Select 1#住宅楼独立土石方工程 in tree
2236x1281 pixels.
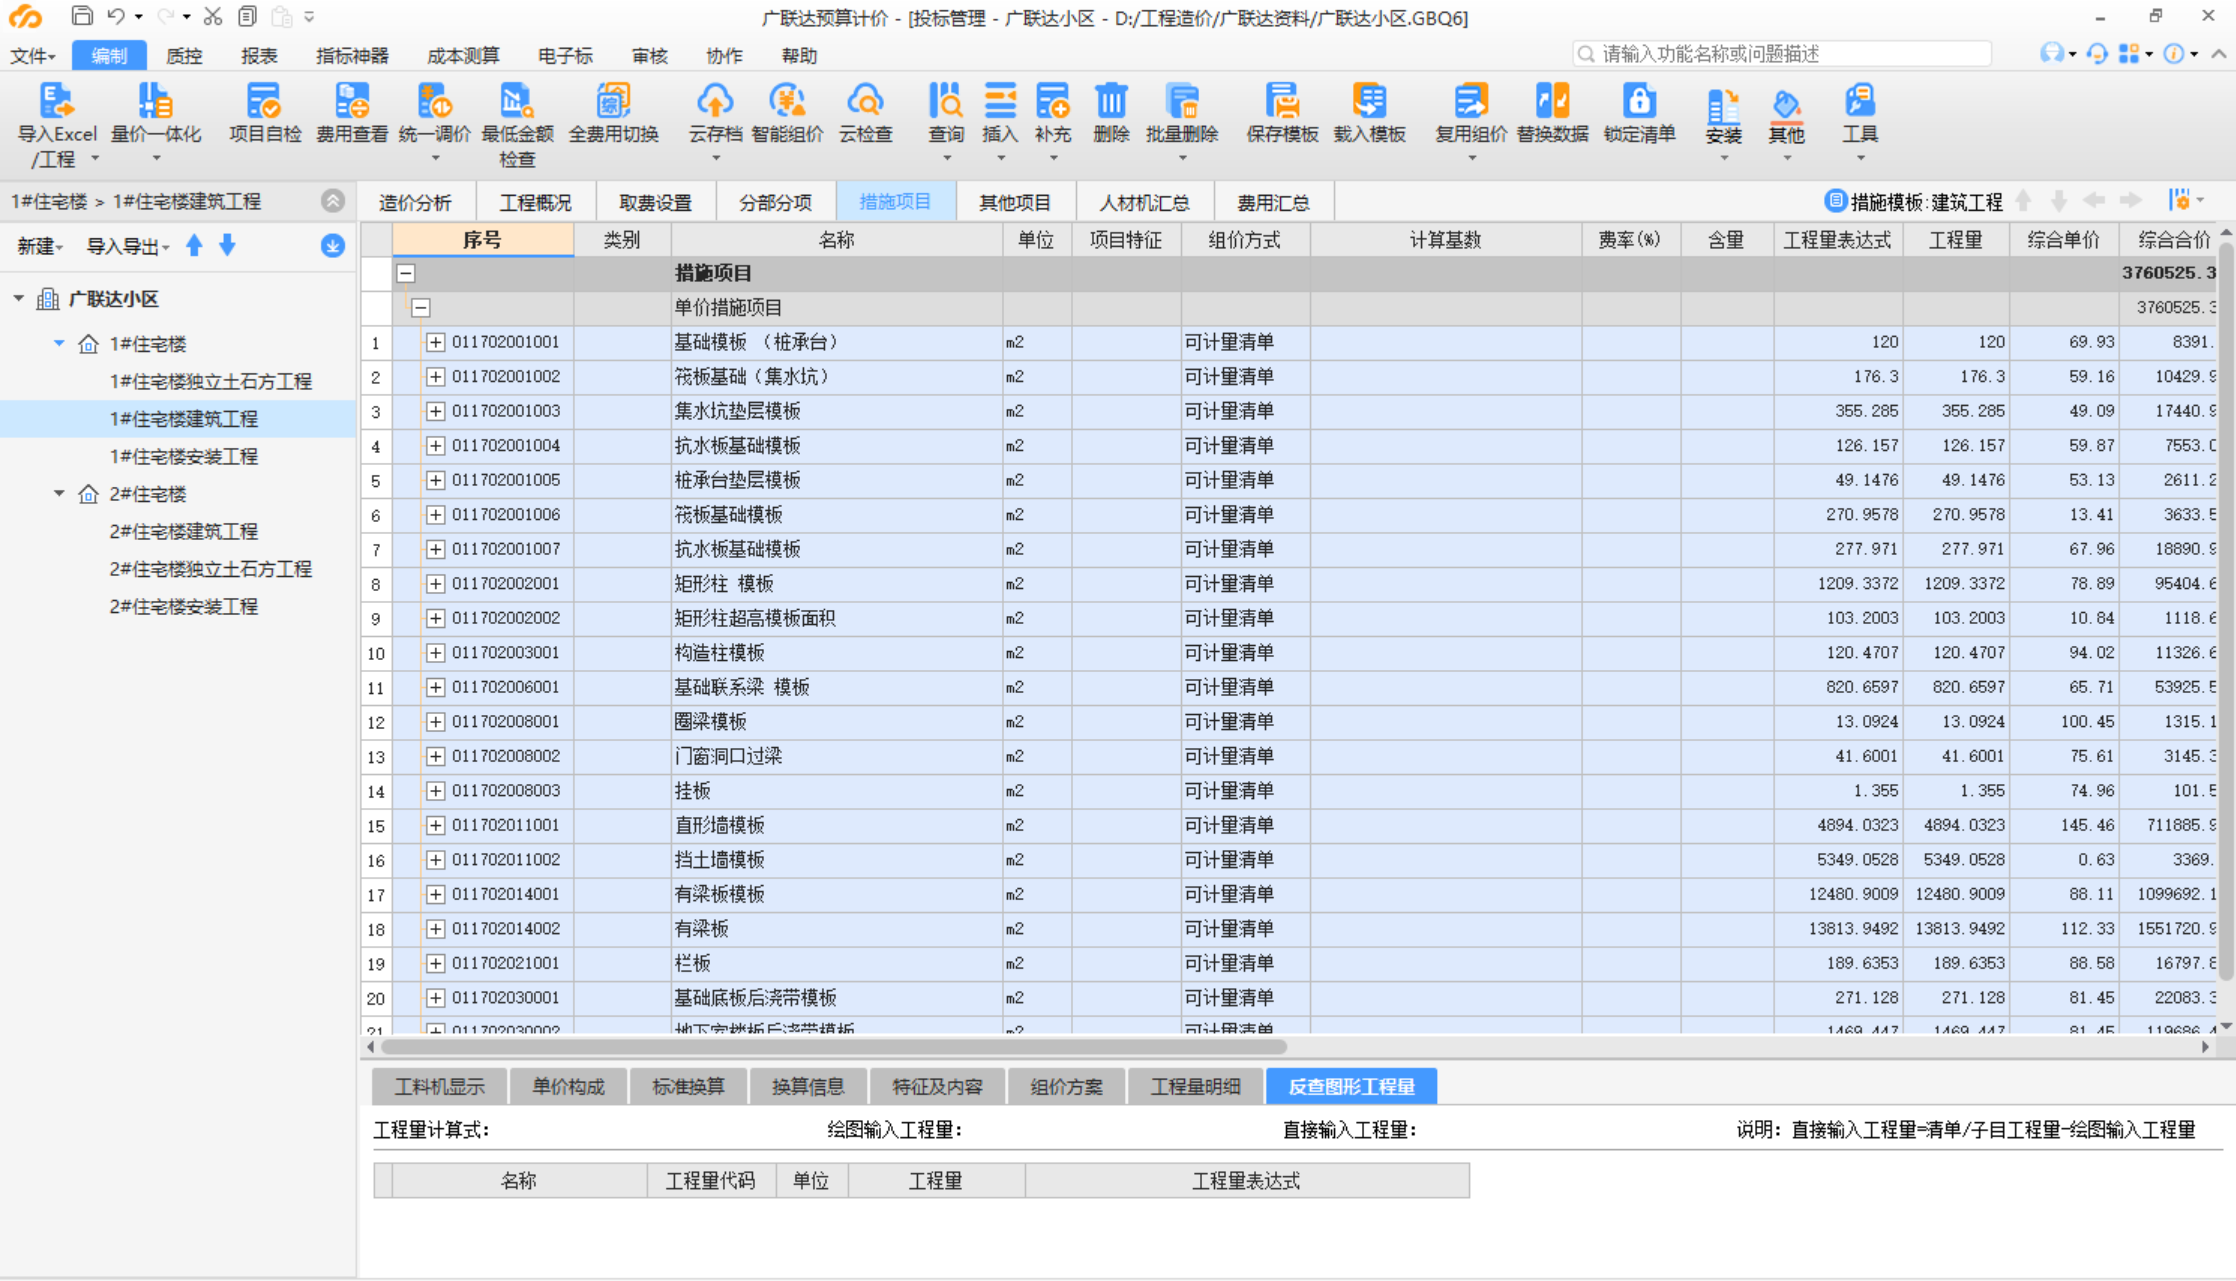coord(211,381)
